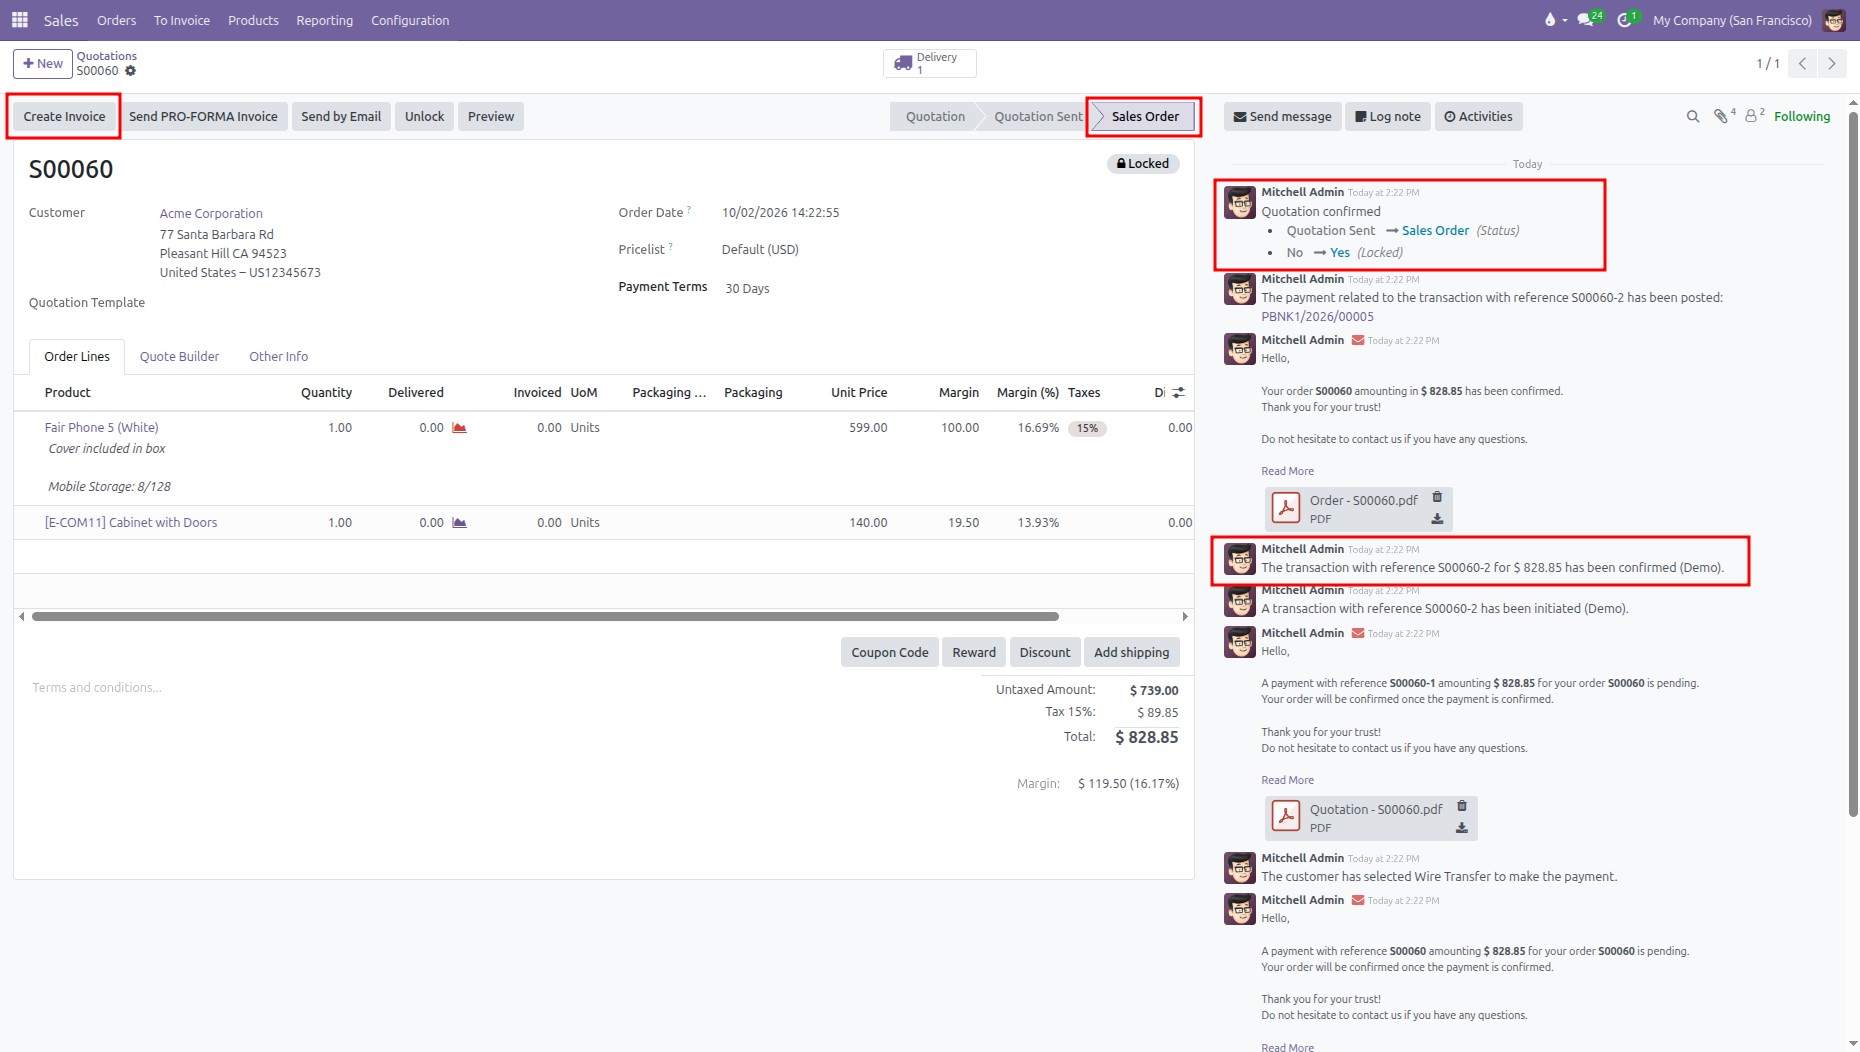Expand first Read More under order confirmed email
This screenshot has width=1860, height=1052.
[1288, 471]
